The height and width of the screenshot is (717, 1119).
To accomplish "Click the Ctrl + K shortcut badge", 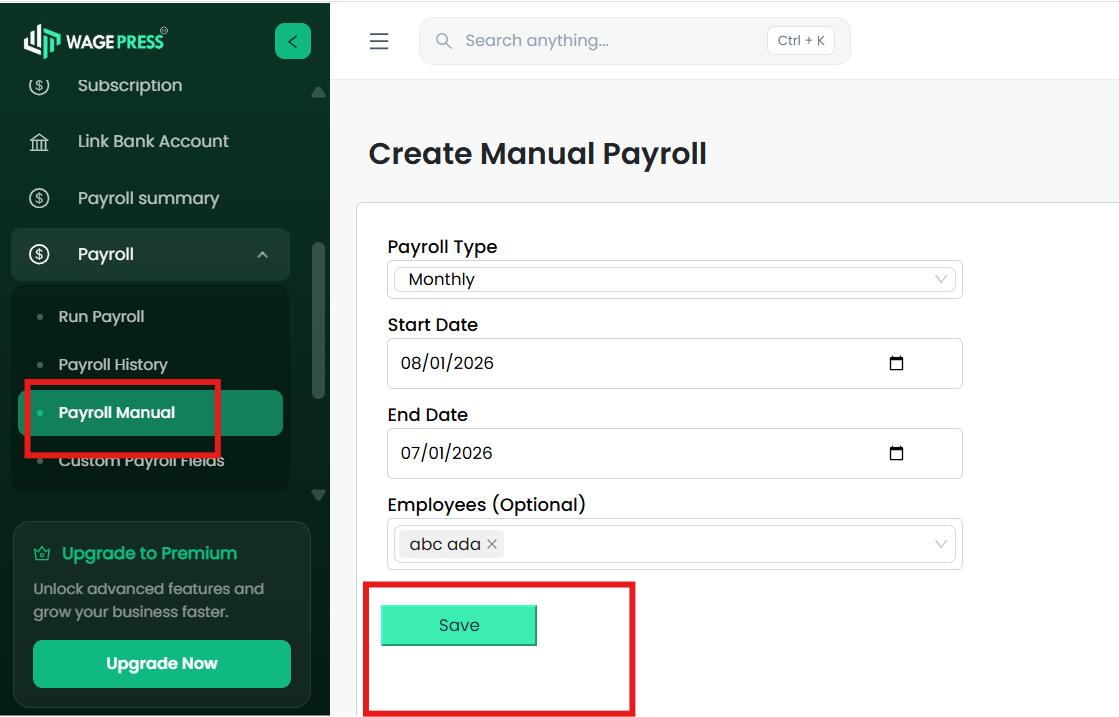I will 801,41.
